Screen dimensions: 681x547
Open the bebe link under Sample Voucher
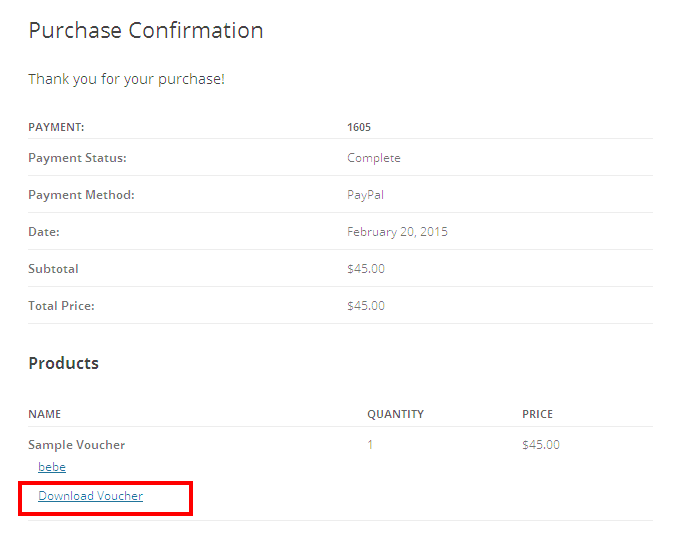click(x=52, y=467)
